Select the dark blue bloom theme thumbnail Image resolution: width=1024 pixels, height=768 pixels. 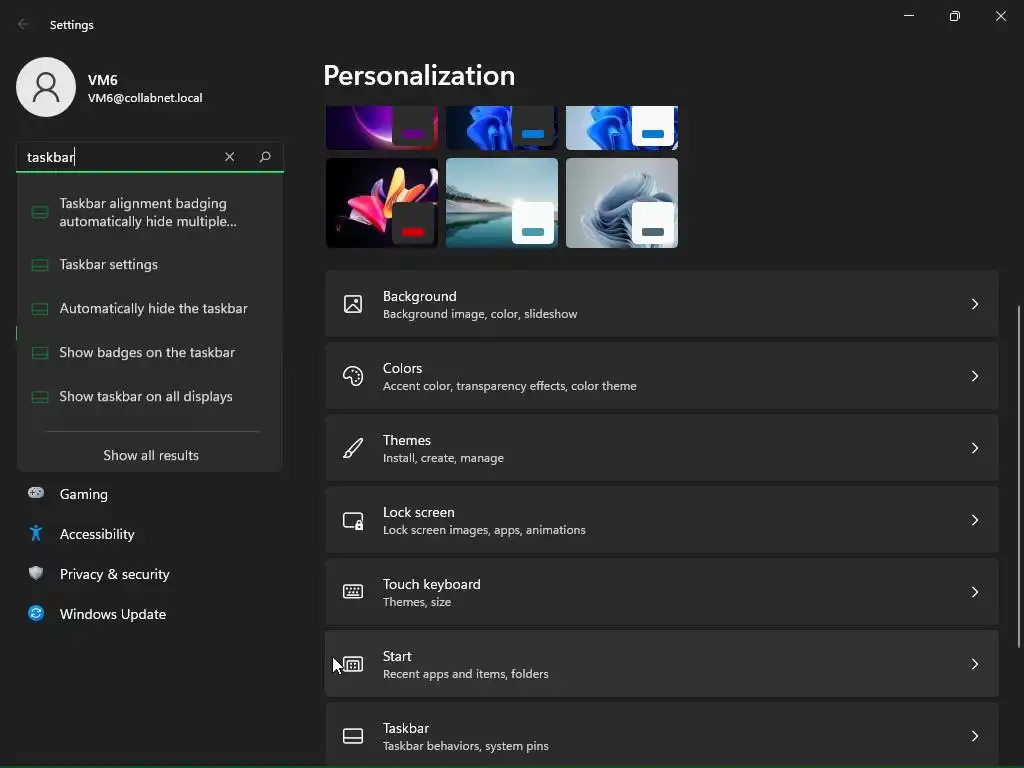tap(502, 128)
